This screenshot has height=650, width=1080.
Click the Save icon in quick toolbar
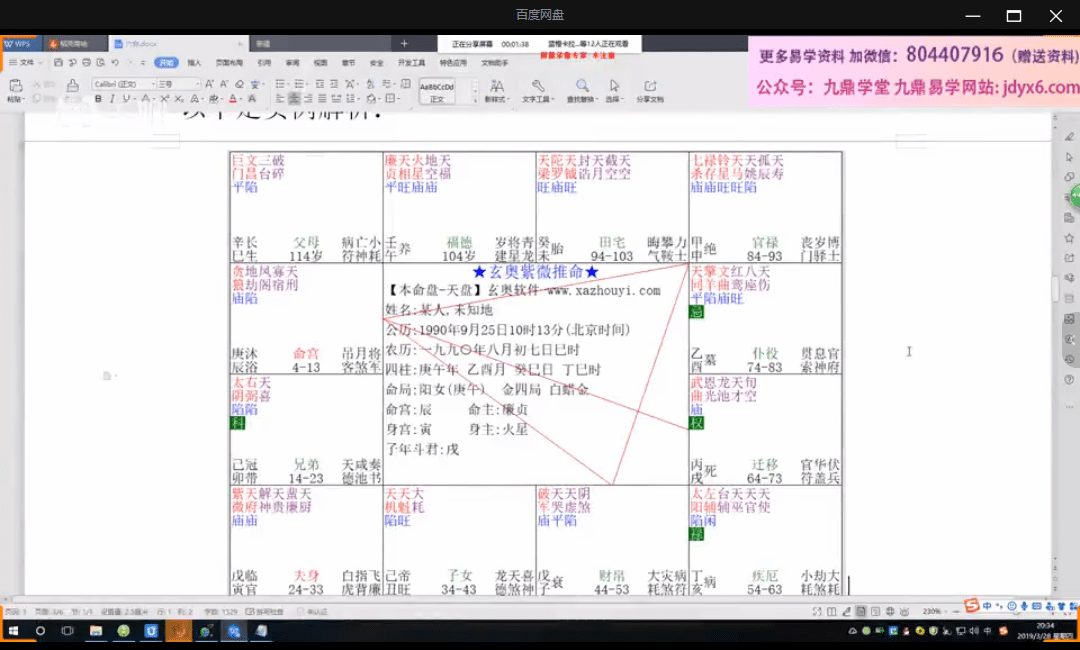point(59,62)
